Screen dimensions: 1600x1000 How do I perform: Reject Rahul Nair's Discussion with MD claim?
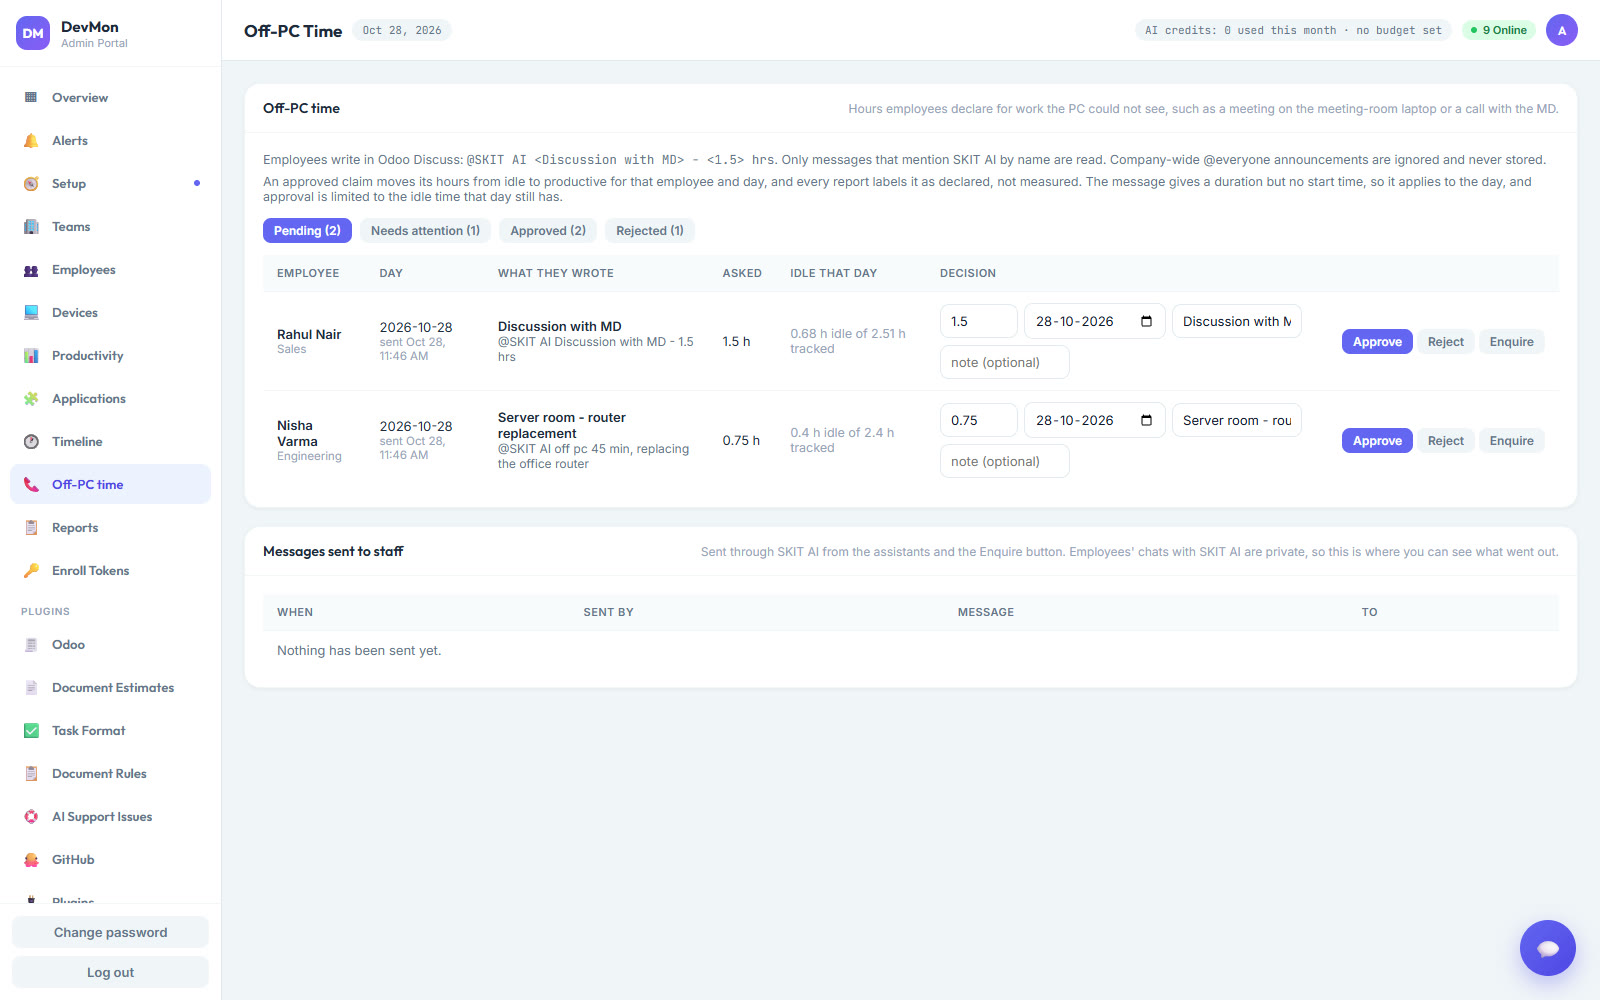[x=1445, y=342]
